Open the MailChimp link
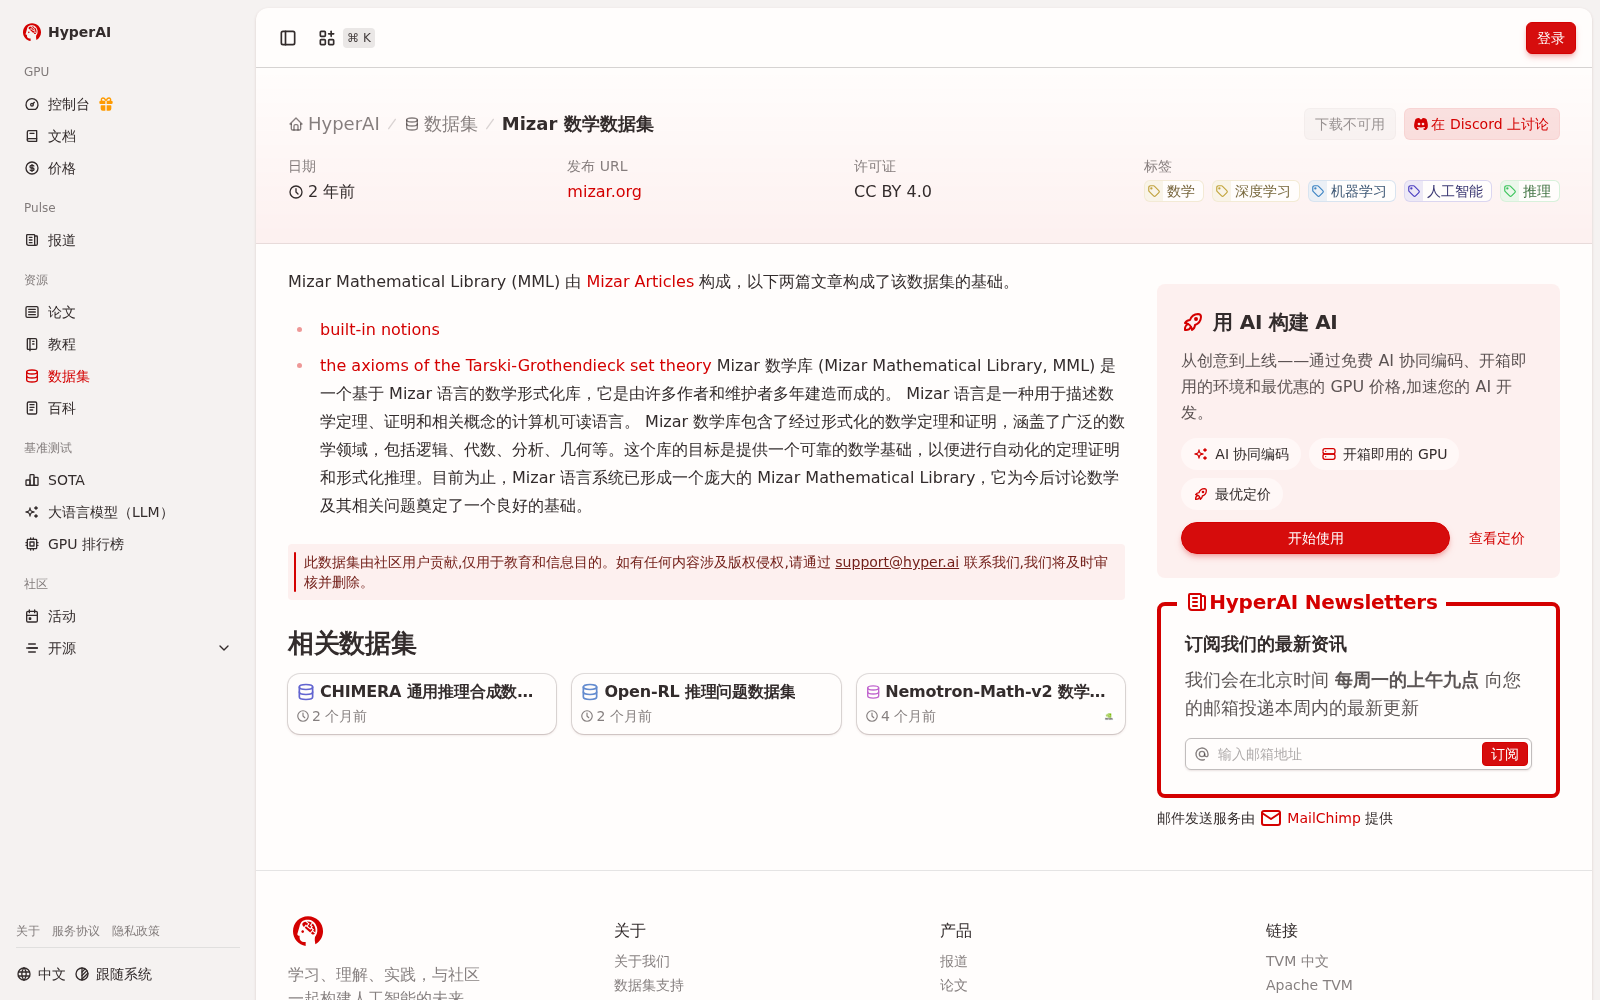The width and height of the screenshot is (1600, 1000). 1323,818
